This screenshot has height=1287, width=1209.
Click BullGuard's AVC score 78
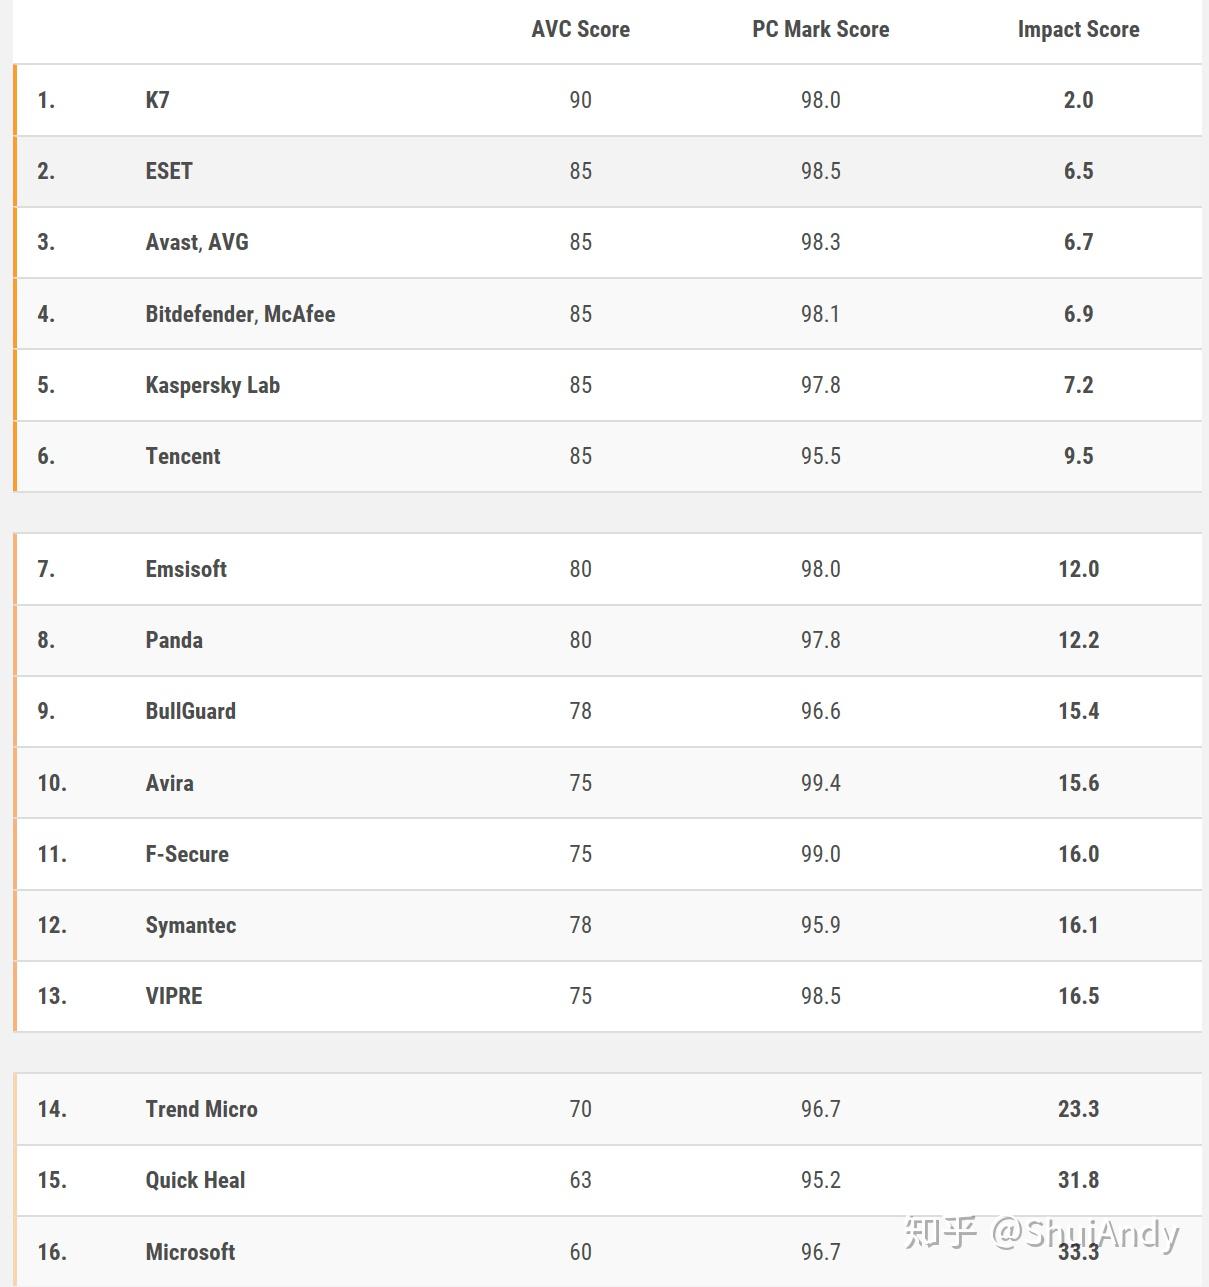pos(580,711)
